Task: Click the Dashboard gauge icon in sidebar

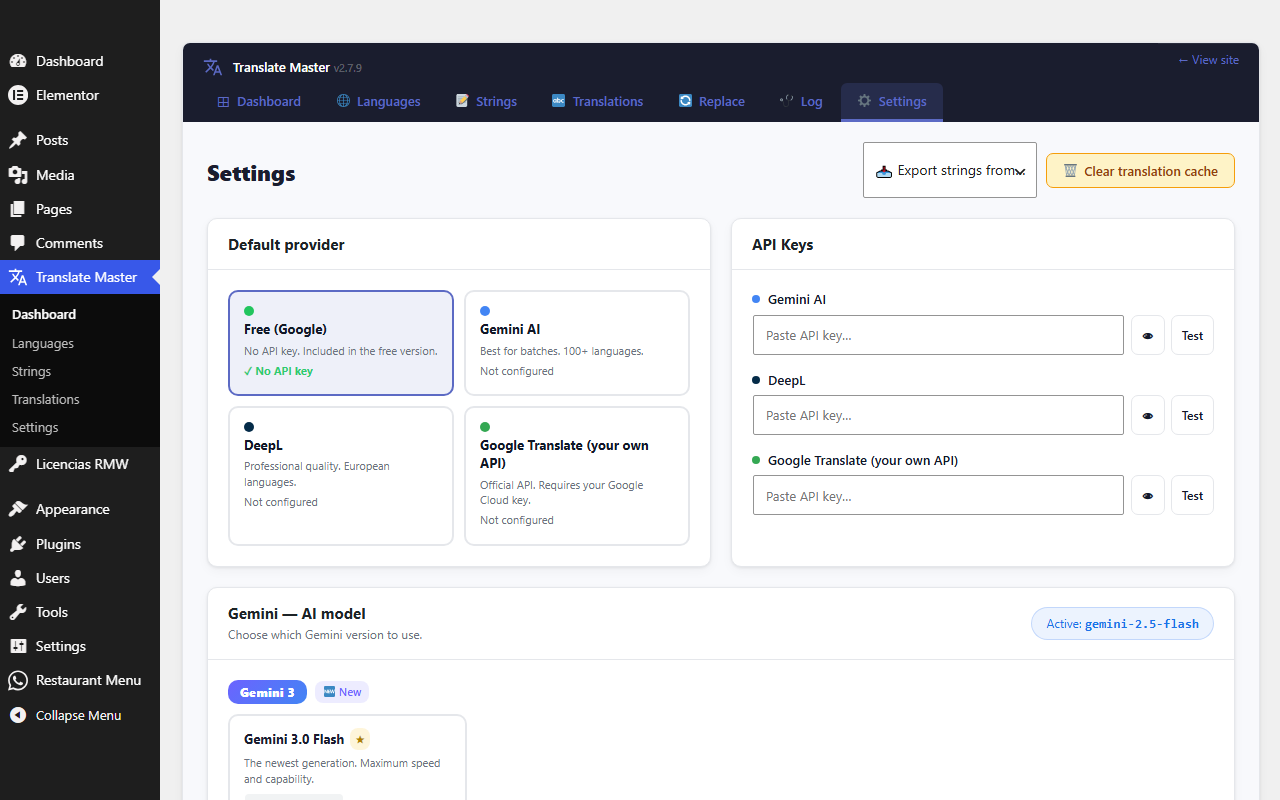Action: (18, 61)
